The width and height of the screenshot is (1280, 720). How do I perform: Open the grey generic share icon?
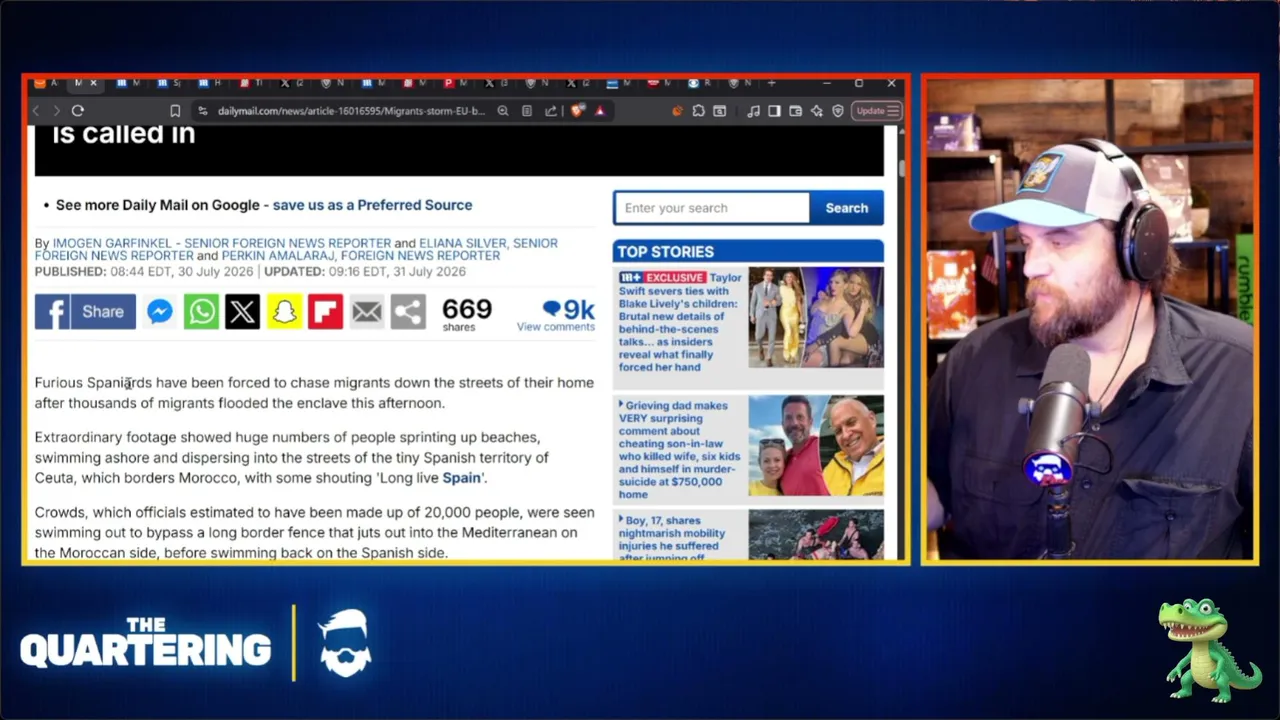coord(408,312)
